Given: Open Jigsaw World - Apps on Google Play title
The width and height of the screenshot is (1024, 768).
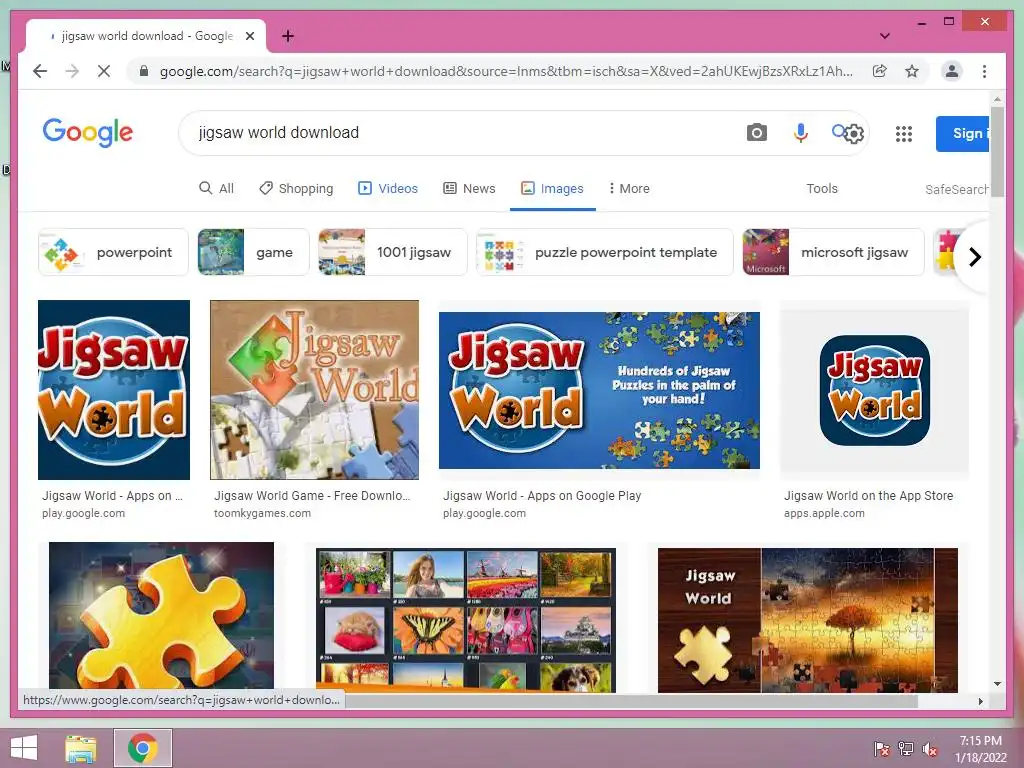Looking at the screenshot, I should pos(542,496).
